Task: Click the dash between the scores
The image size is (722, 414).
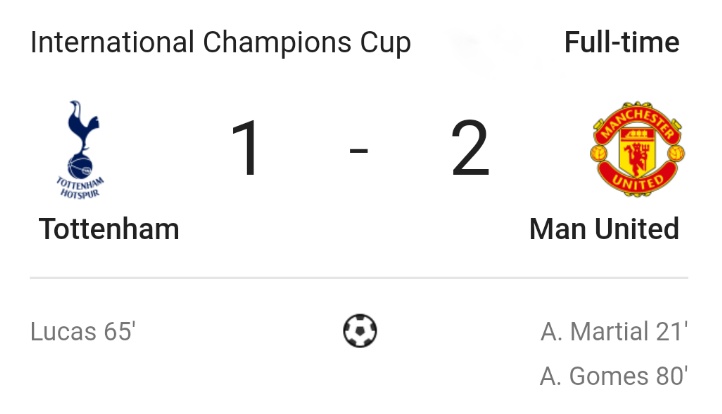Action: pos(359,152)
